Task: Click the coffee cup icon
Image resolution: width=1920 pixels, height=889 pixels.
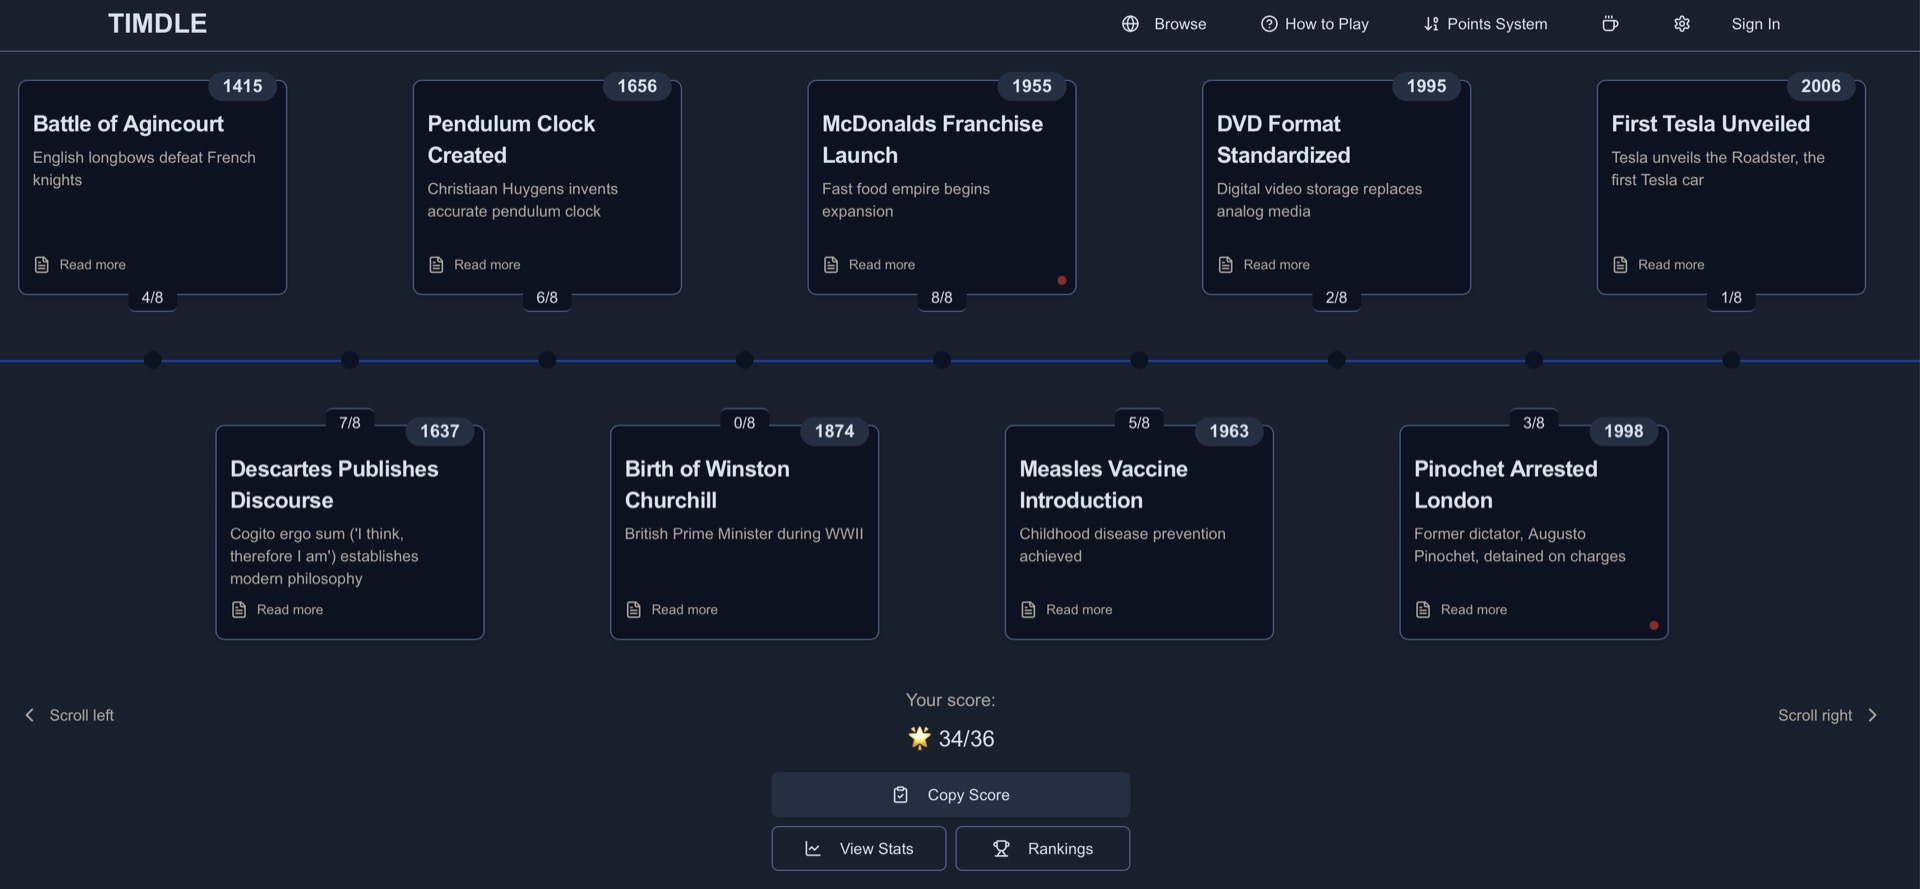Action: click(1610, 24)
